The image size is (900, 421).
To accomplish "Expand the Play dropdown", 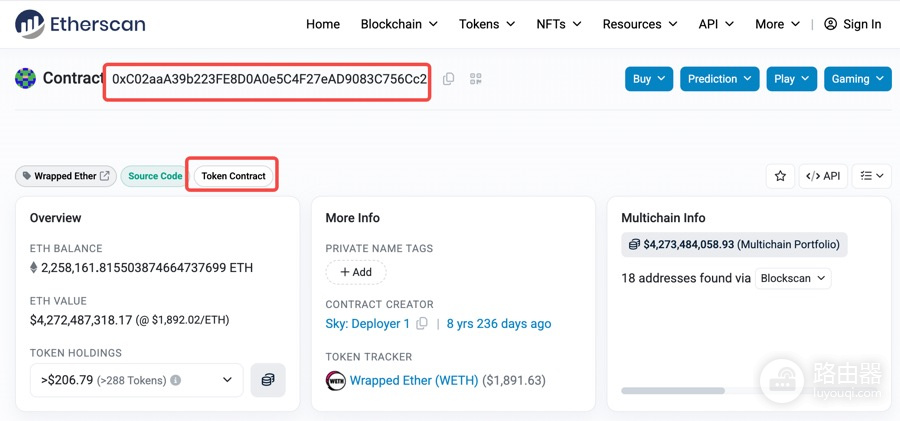I will point(792,79).
